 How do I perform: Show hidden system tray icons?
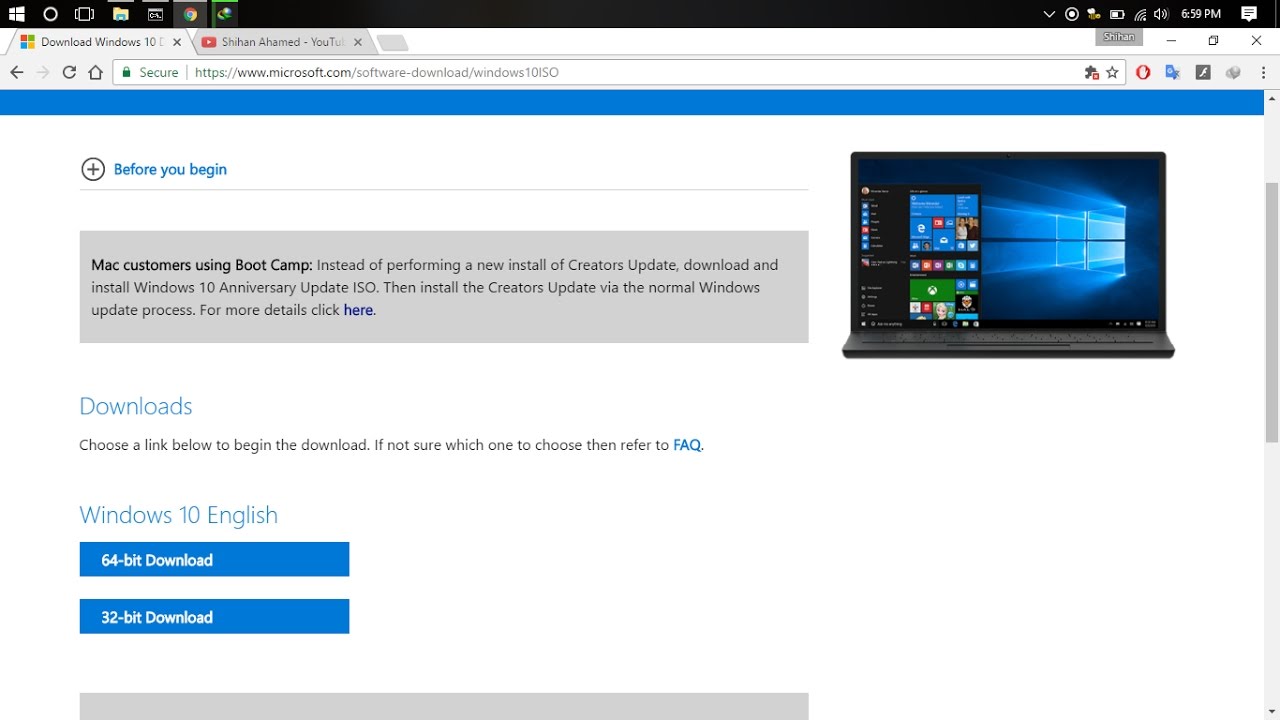1049,14
